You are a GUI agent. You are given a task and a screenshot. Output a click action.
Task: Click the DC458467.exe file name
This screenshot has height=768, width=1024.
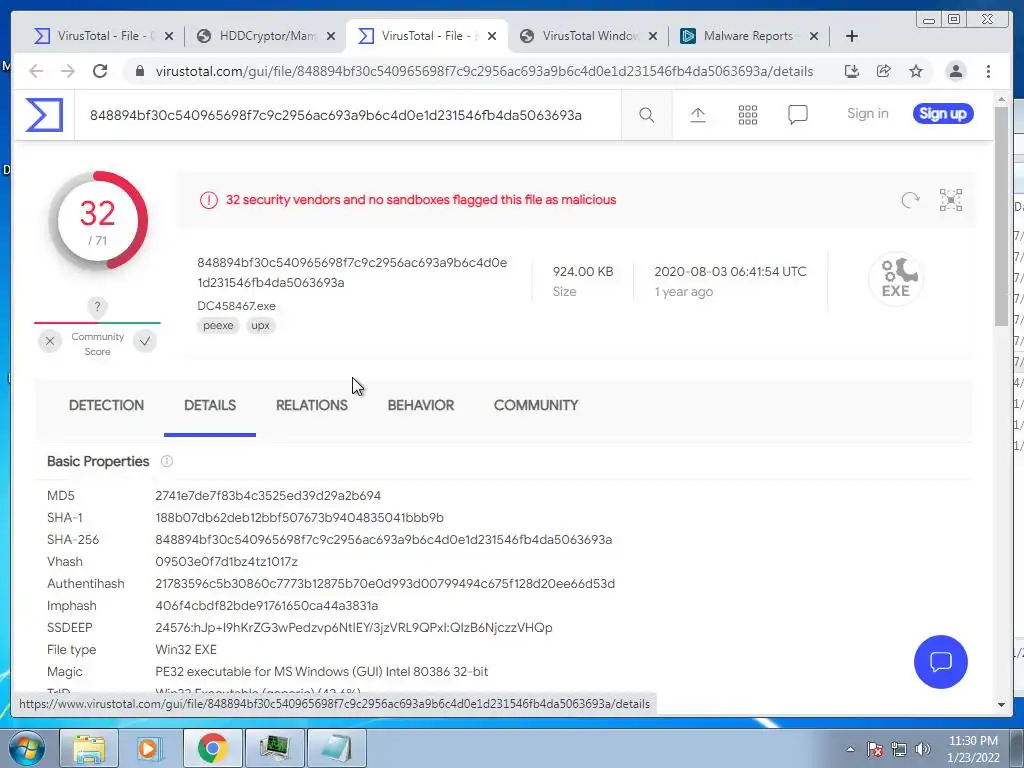coord(236,306)
